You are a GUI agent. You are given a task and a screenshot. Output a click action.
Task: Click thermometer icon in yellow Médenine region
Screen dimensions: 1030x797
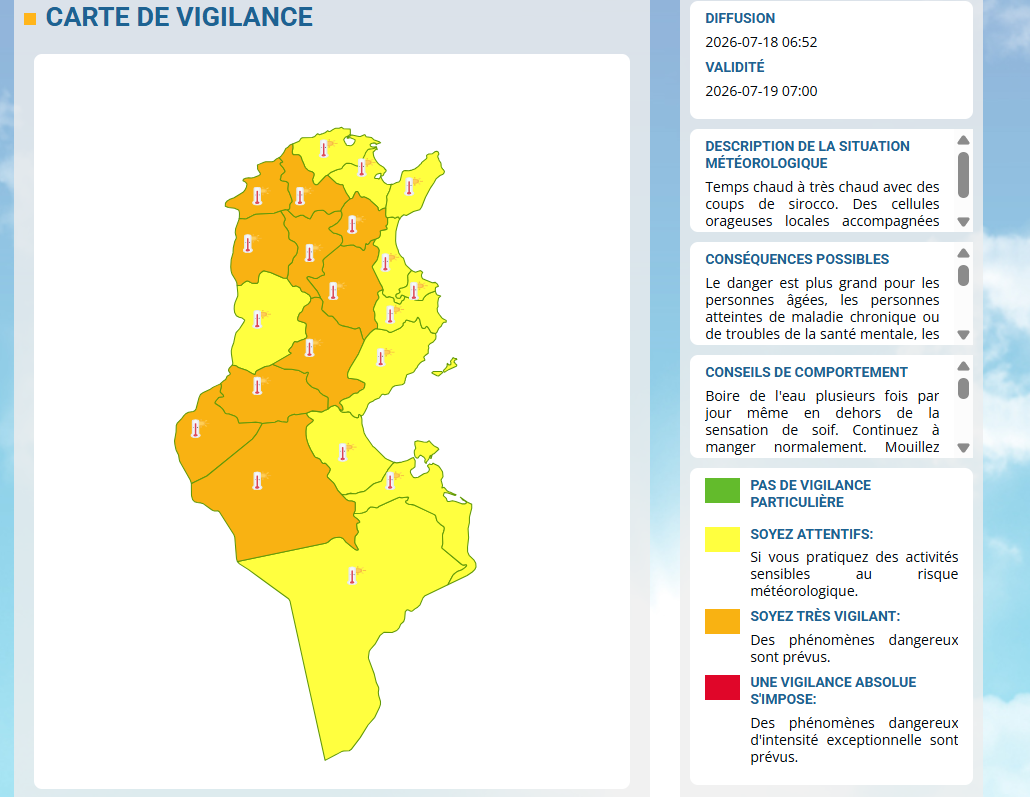coord(391,480)
